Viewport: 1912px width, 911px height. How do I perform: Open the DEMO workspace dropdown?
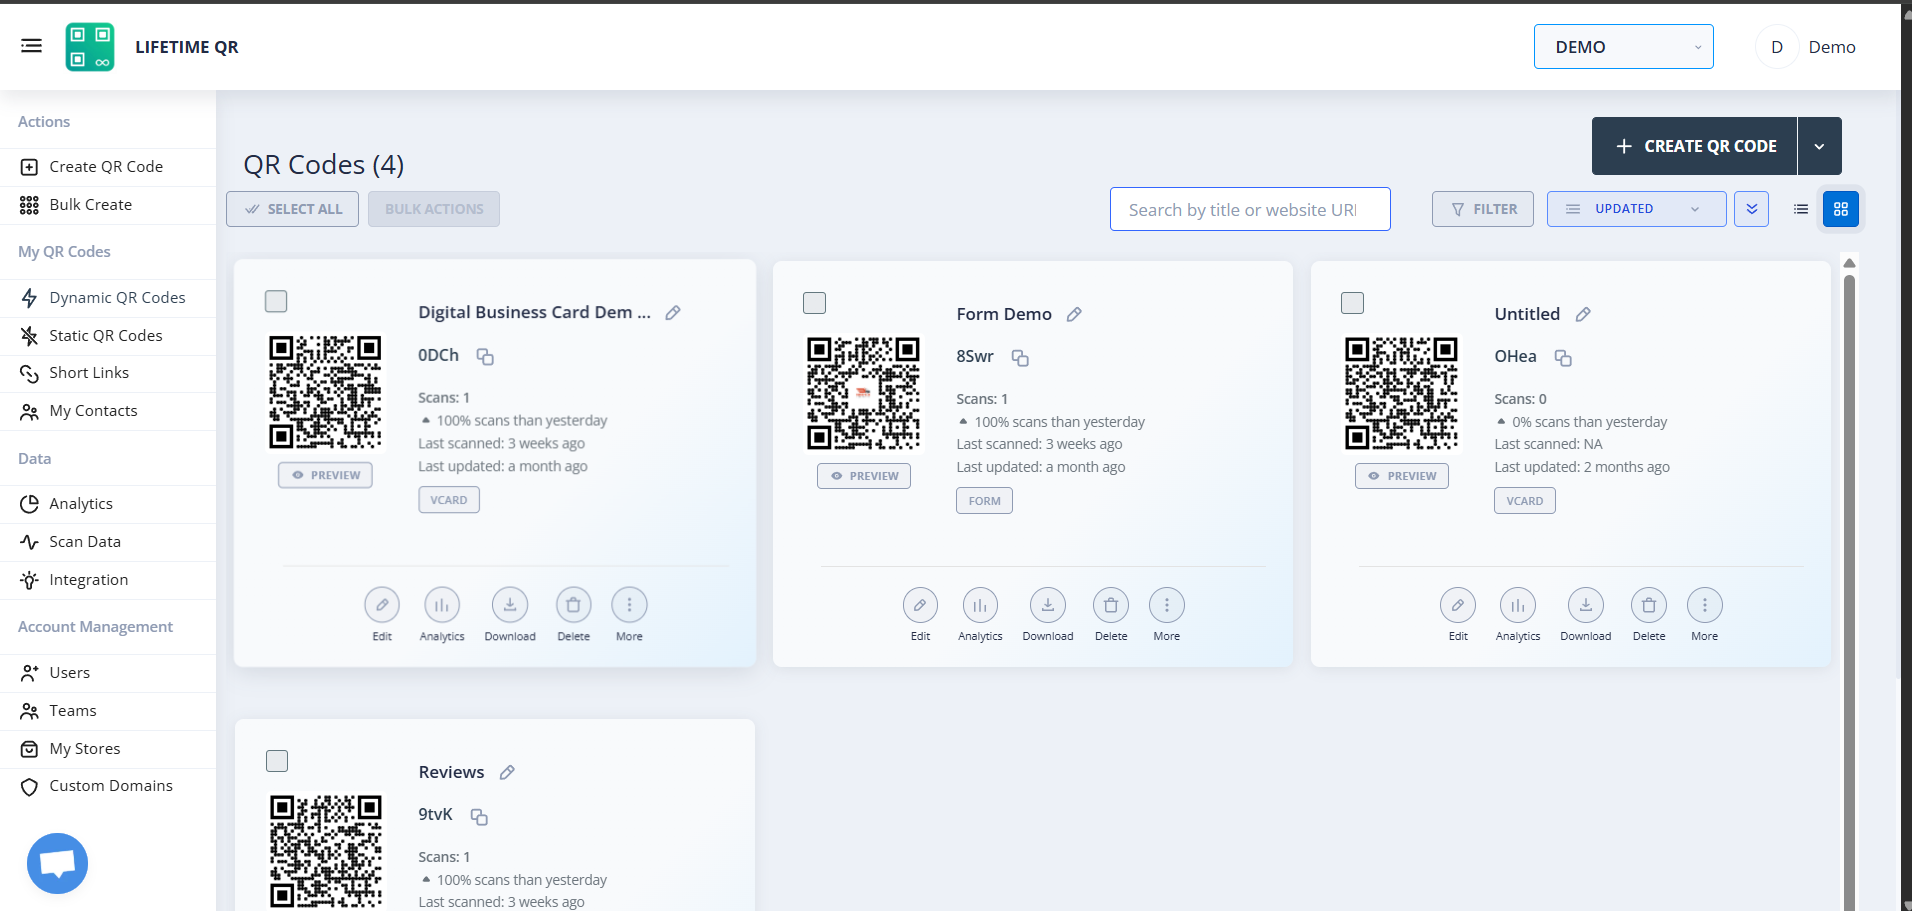tap(1624, 47)
